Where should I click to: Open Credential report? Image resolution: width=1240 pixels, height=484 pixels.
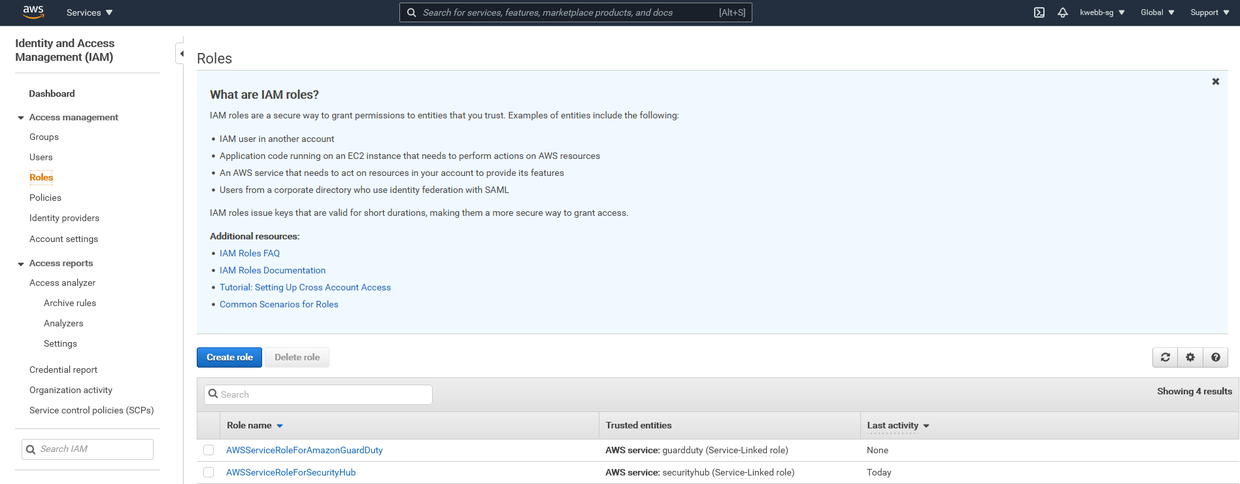tap(63, 370)
